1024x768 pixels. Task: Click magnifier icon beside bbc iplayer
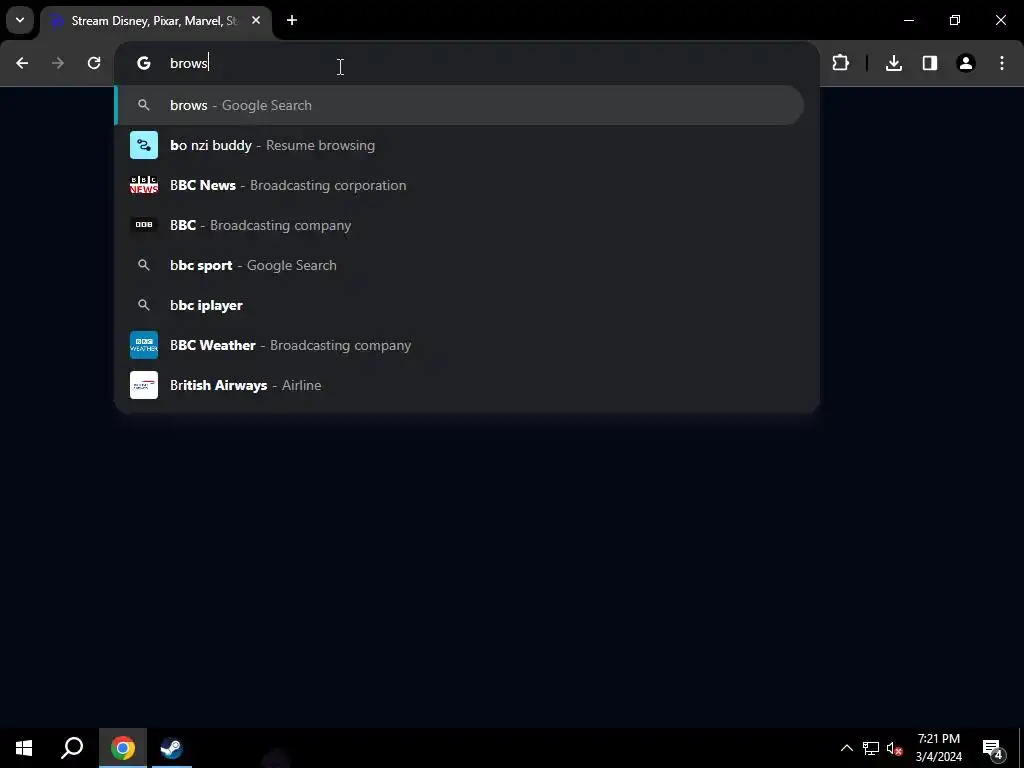coord(144,305)
